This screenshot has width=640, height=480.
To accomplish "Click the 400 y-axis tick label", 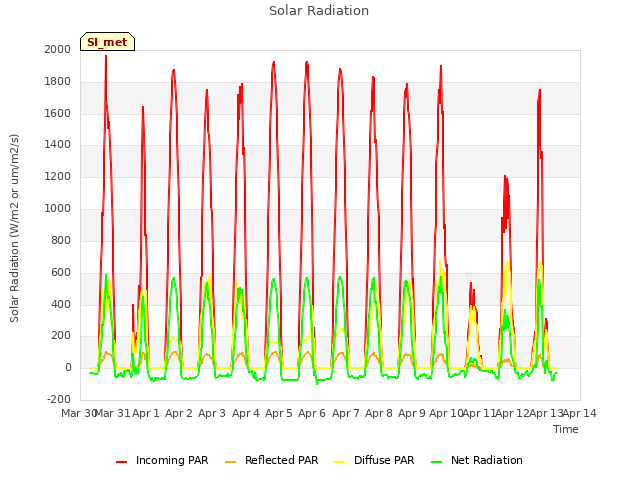I will coord(61,304).
